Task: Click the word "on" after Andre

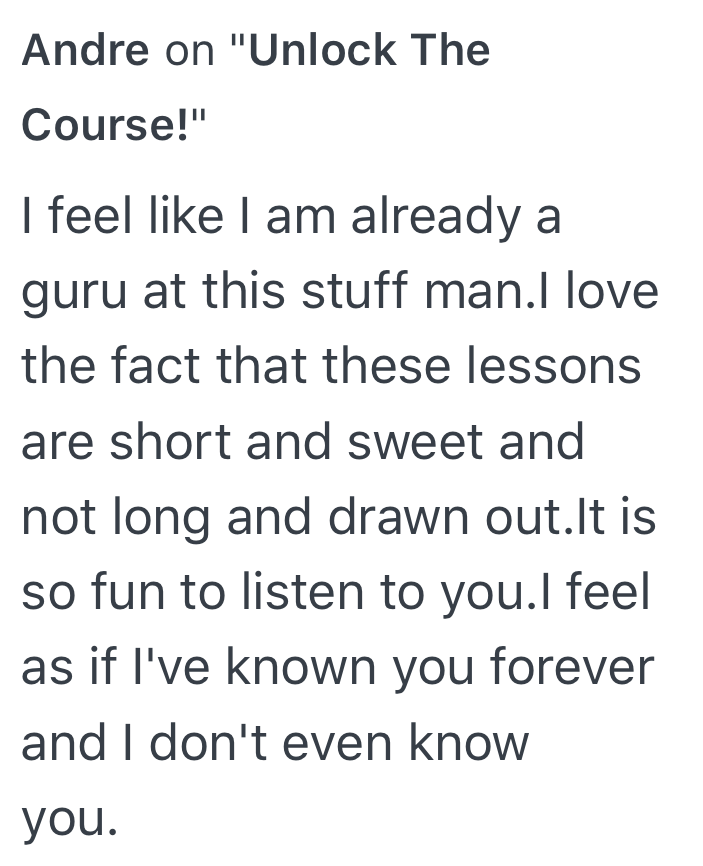Action: click(x=189, y=51)
